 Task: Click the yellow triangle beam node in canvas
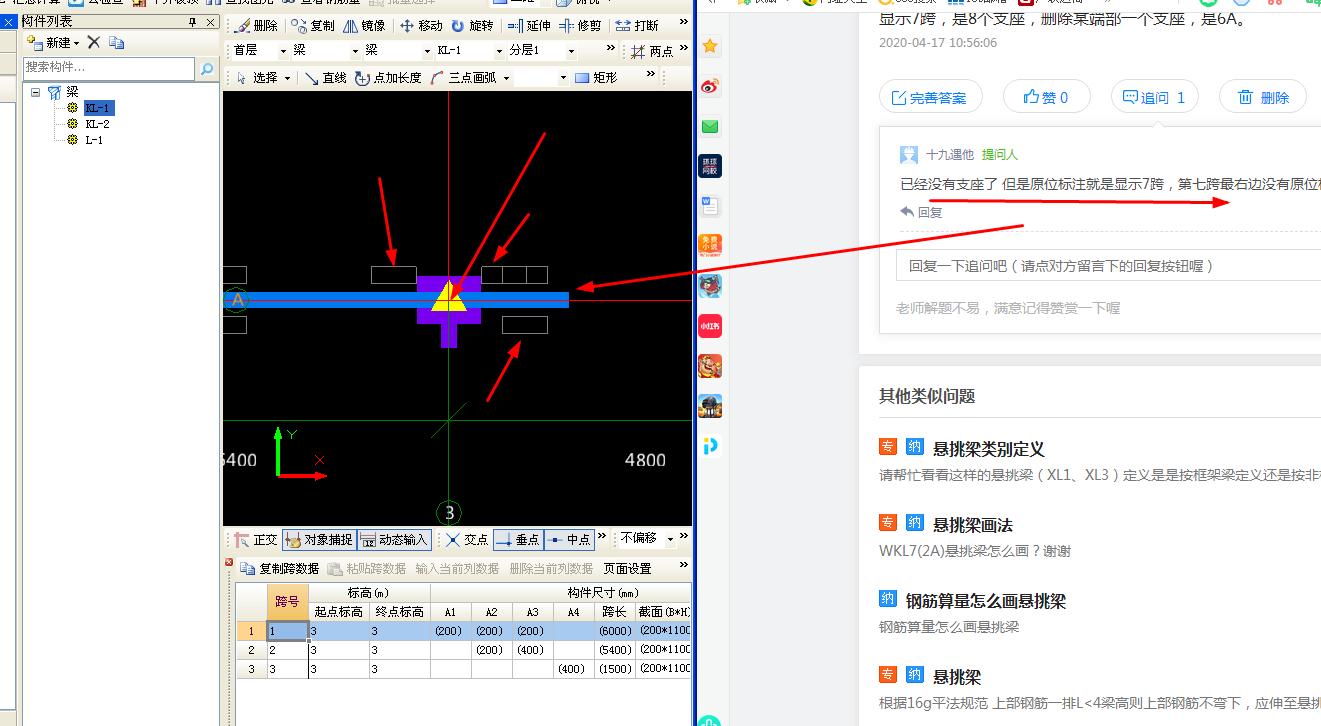(450, 297)
